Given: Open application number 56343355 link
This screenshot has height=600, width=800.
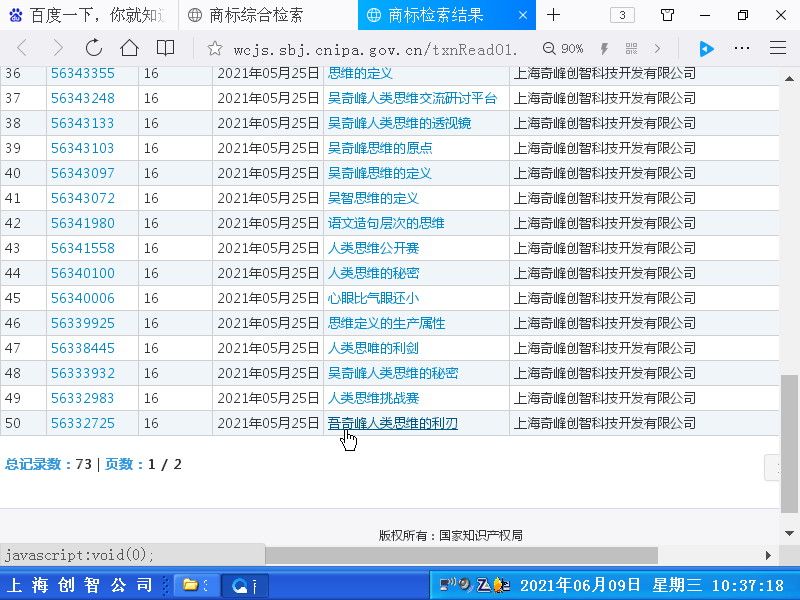Looking at the screenshot, I should click(82, 73).
